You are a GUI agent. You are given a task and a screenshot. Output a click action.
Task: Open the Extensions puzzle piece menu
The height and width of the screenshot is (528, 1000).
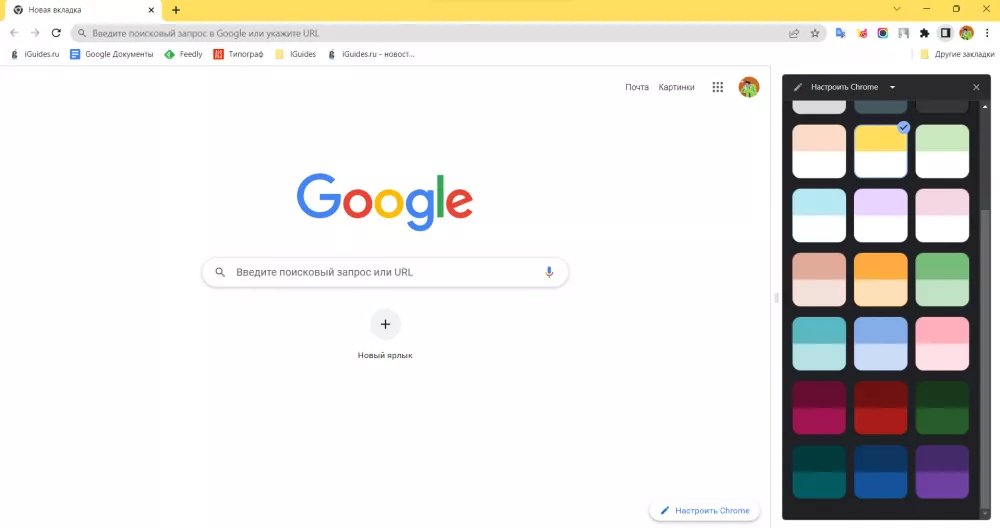coord(924,33)
